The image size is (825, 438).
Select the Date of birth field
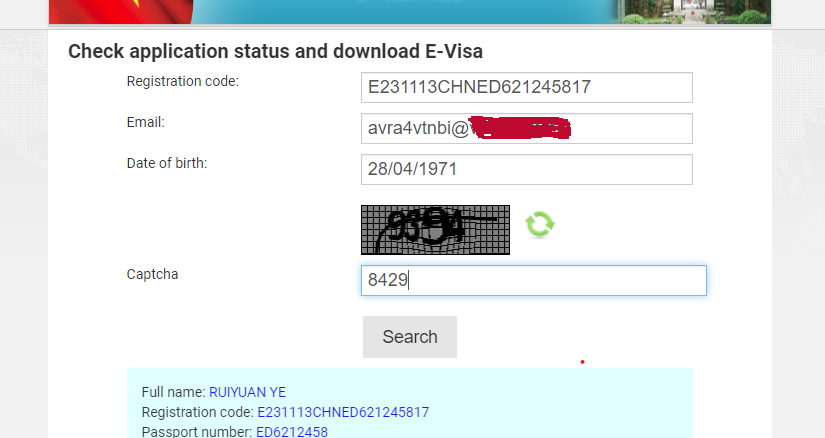pyautogui.click(x=527, y=170)
